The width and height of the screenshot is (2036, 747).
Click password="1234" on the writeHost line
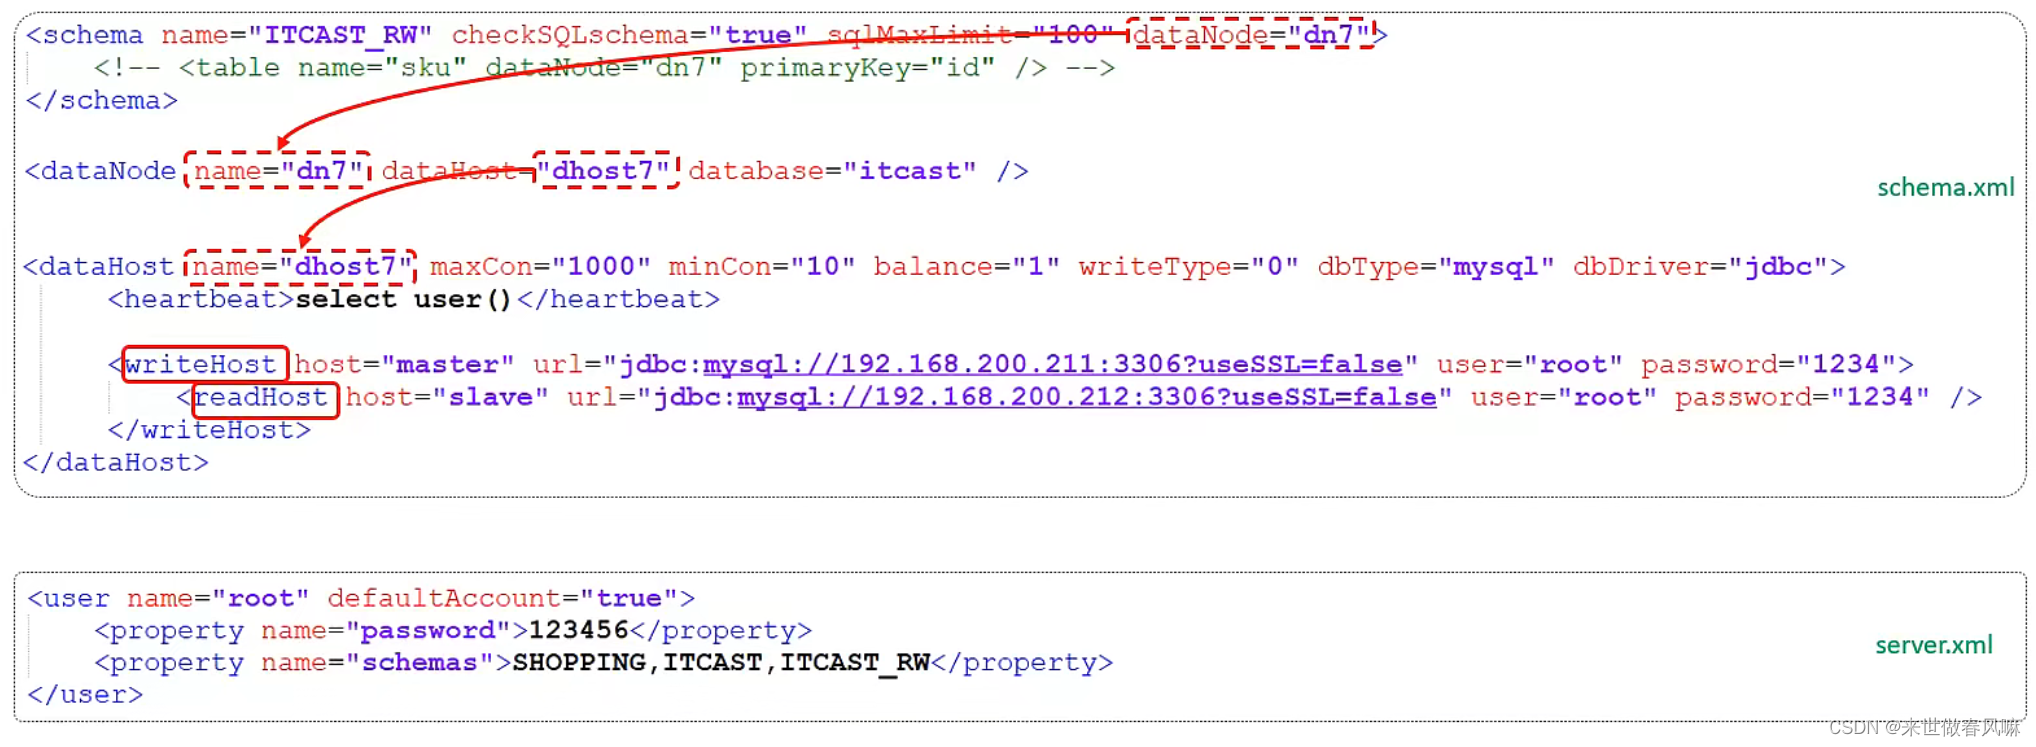(x=1769, y=365)
